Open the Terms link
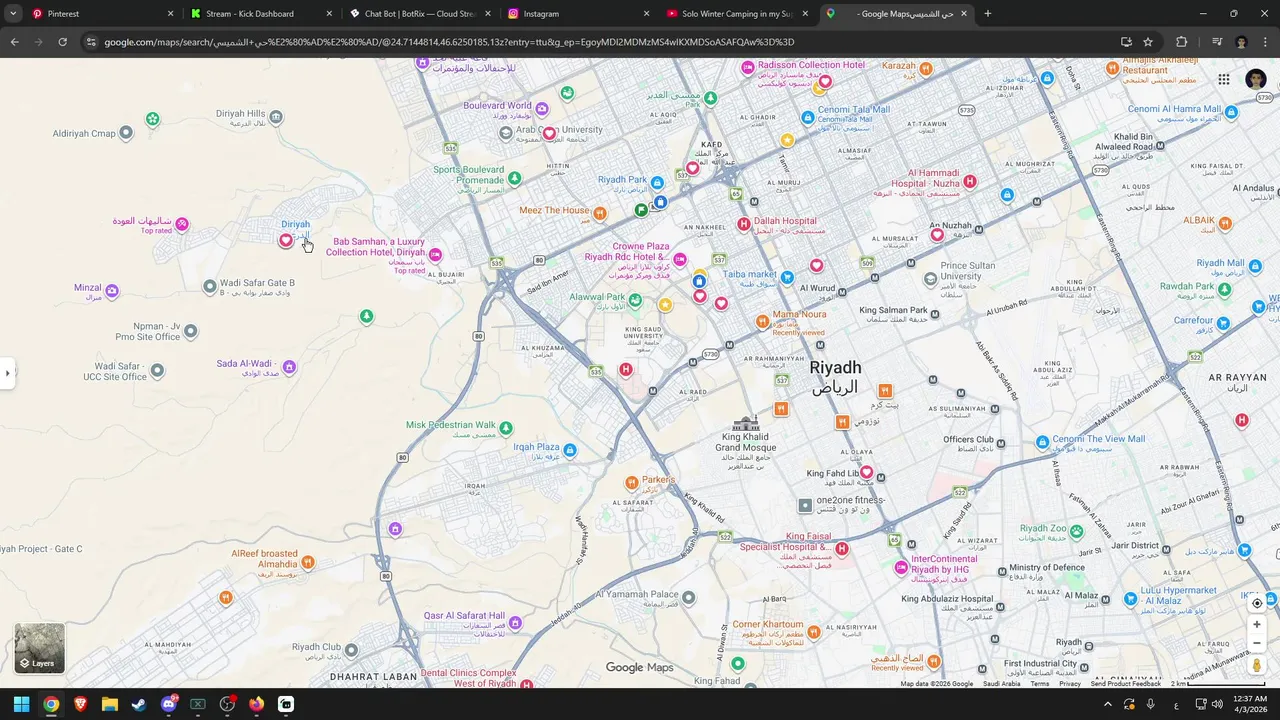 coord(1040,684)
